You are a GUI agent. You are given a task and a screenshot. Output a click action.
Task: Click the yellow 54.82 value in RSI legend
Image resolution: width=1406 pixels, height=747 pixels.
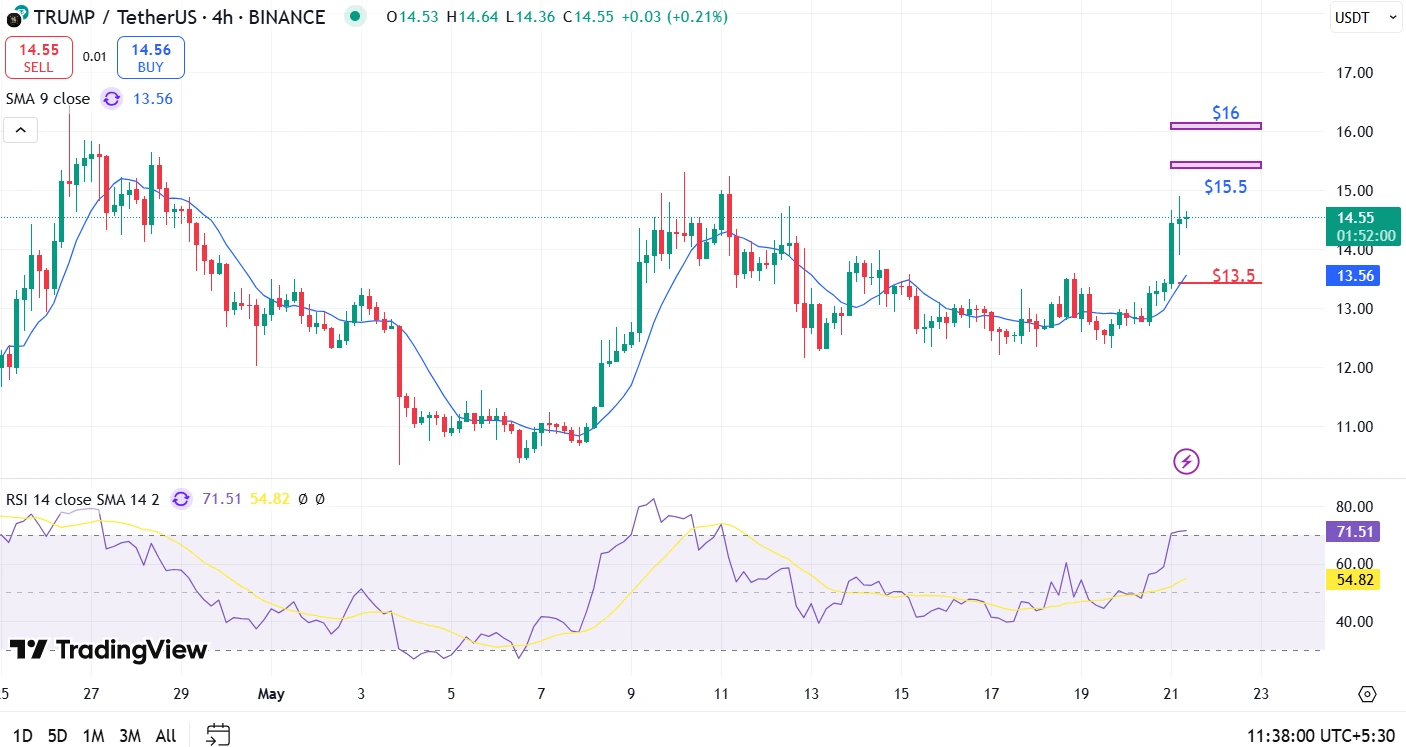click(x=269, y=499)
